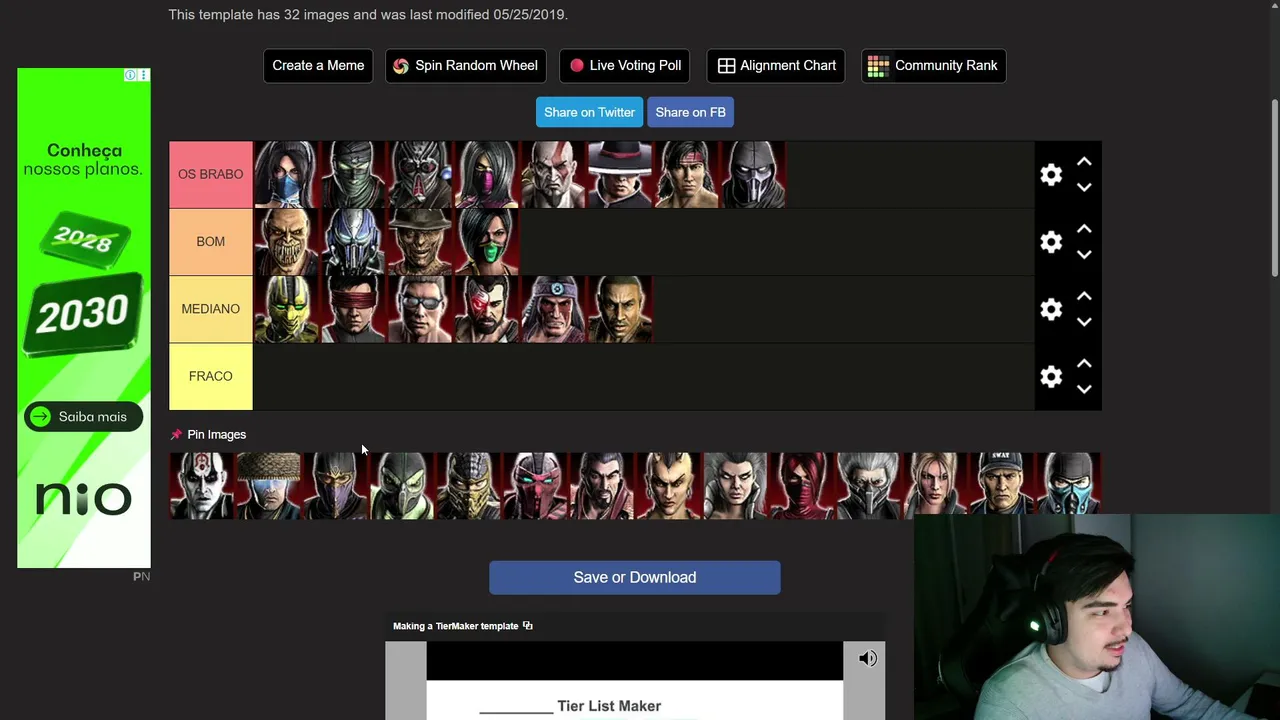Share the tier list on Twitter

click(589, 112)
